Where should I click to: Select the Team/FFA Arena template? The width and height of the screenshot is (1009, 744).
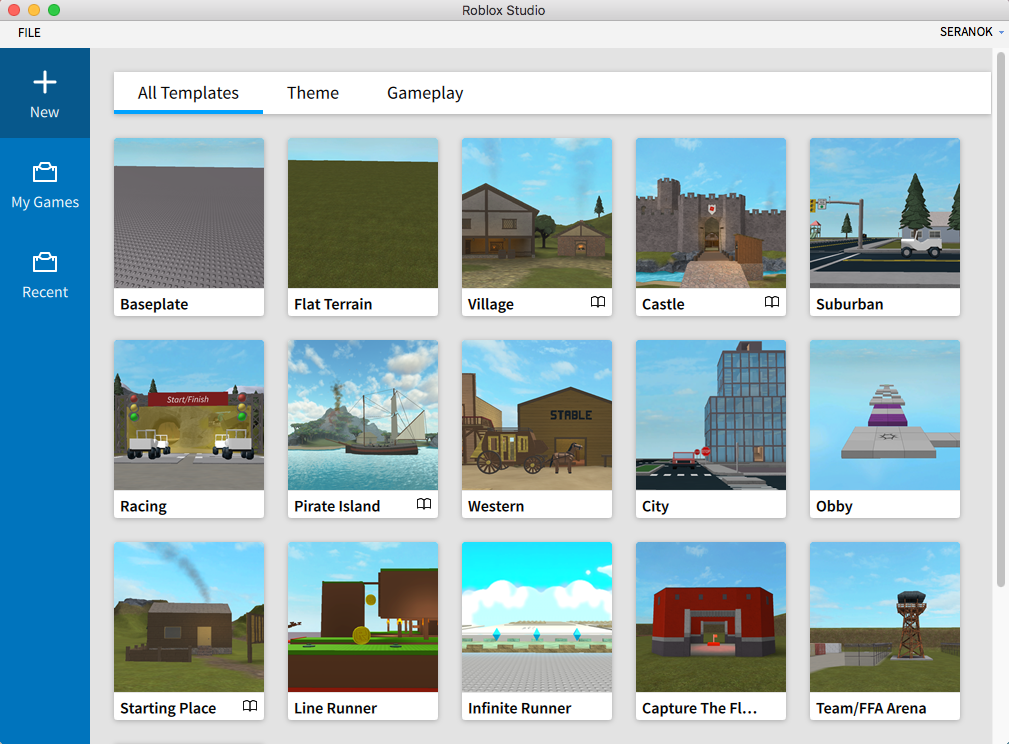click(884, 616)
